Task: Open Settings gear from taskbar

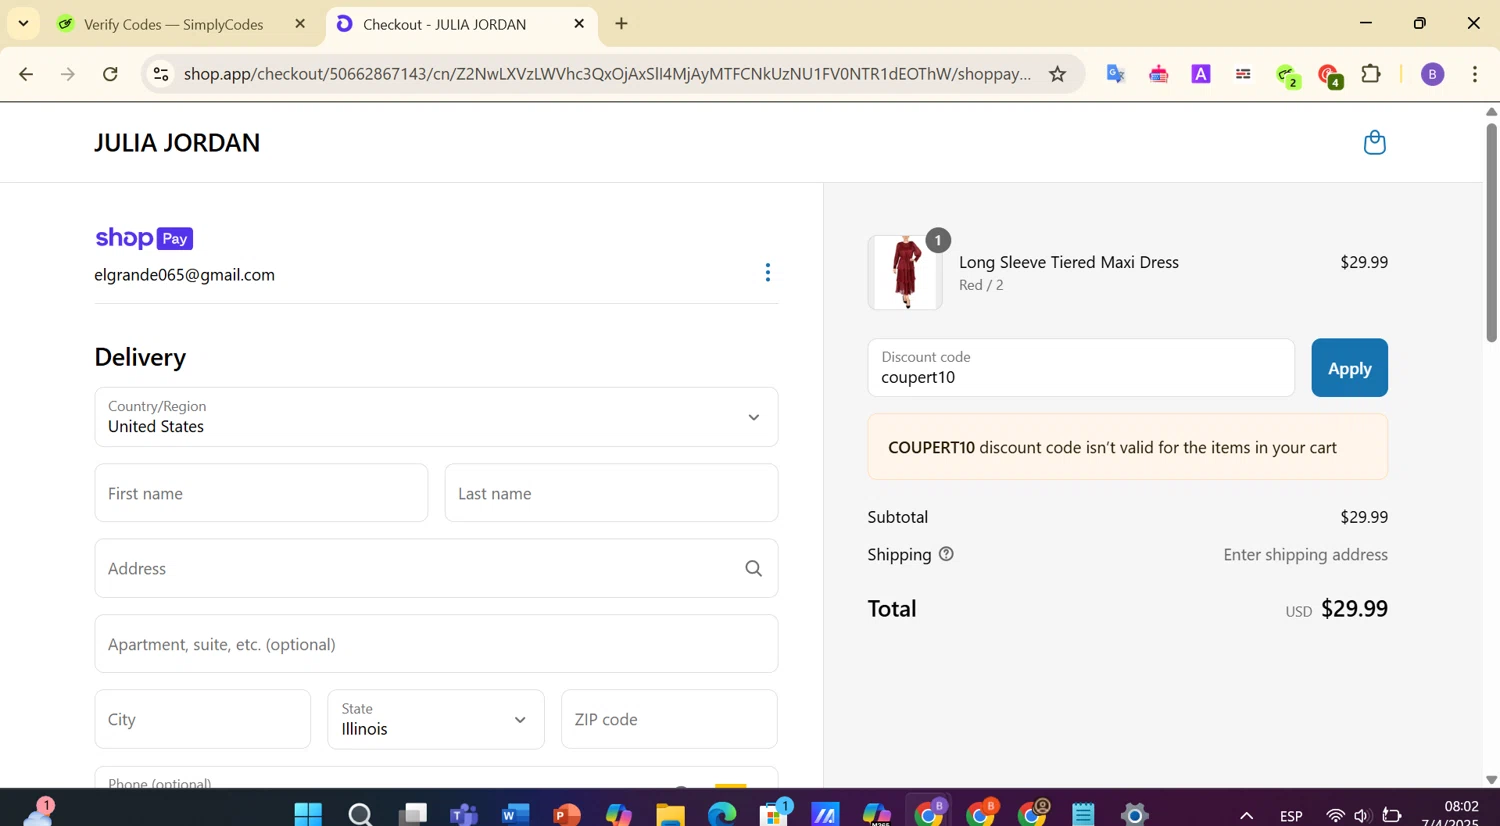Action: point(1134,814)
